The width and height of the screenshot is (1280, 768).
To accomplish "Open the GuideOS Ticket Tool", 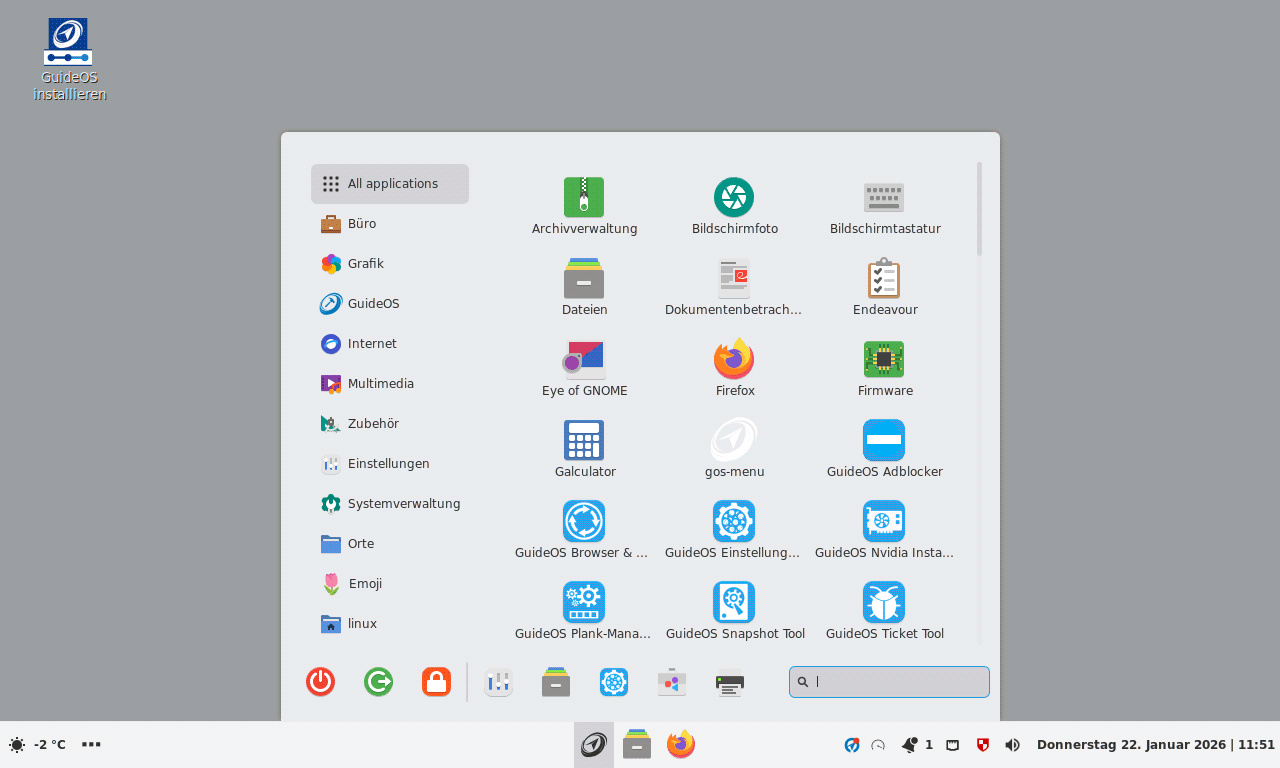I will coord(884,602).
